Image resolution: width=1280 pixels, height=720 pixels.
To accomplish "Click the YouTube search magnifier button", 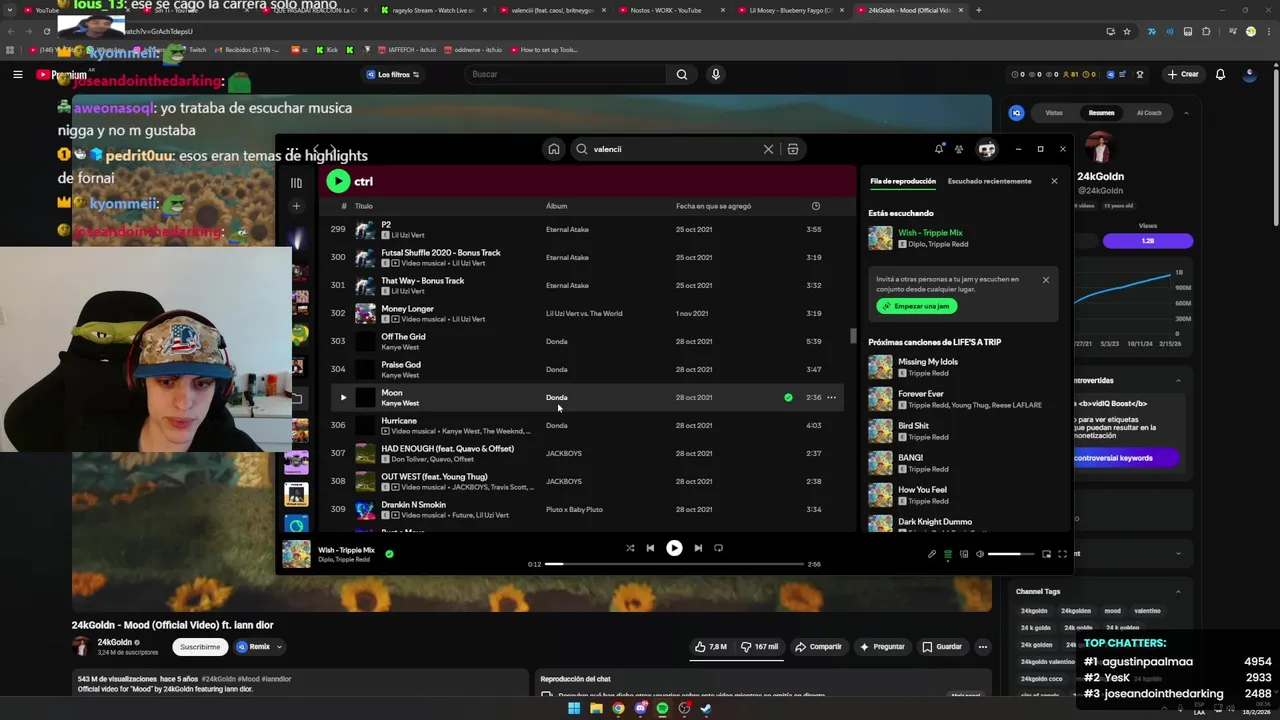I will pyautogui.click(x=681, y=74).
